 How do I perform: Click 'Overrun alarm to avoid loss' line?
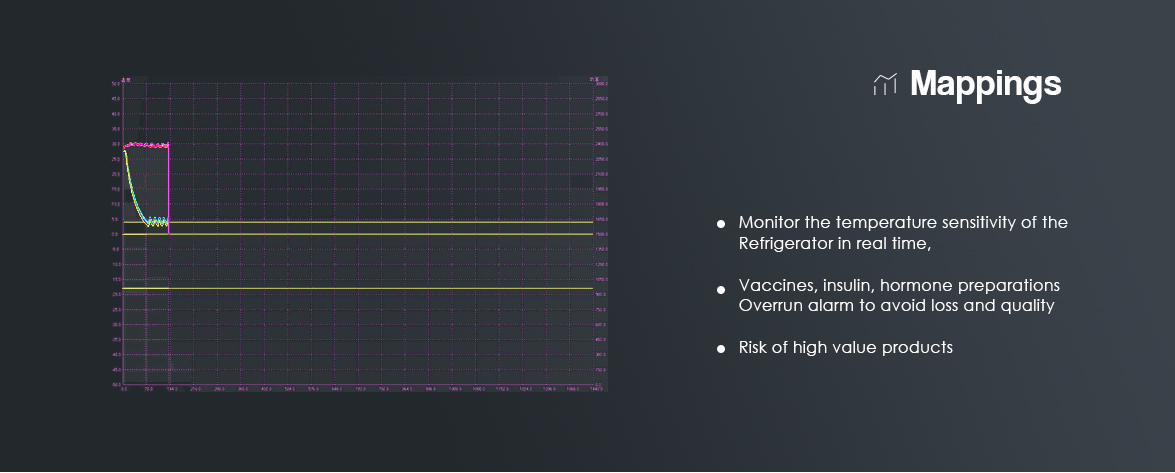point(897,306)
